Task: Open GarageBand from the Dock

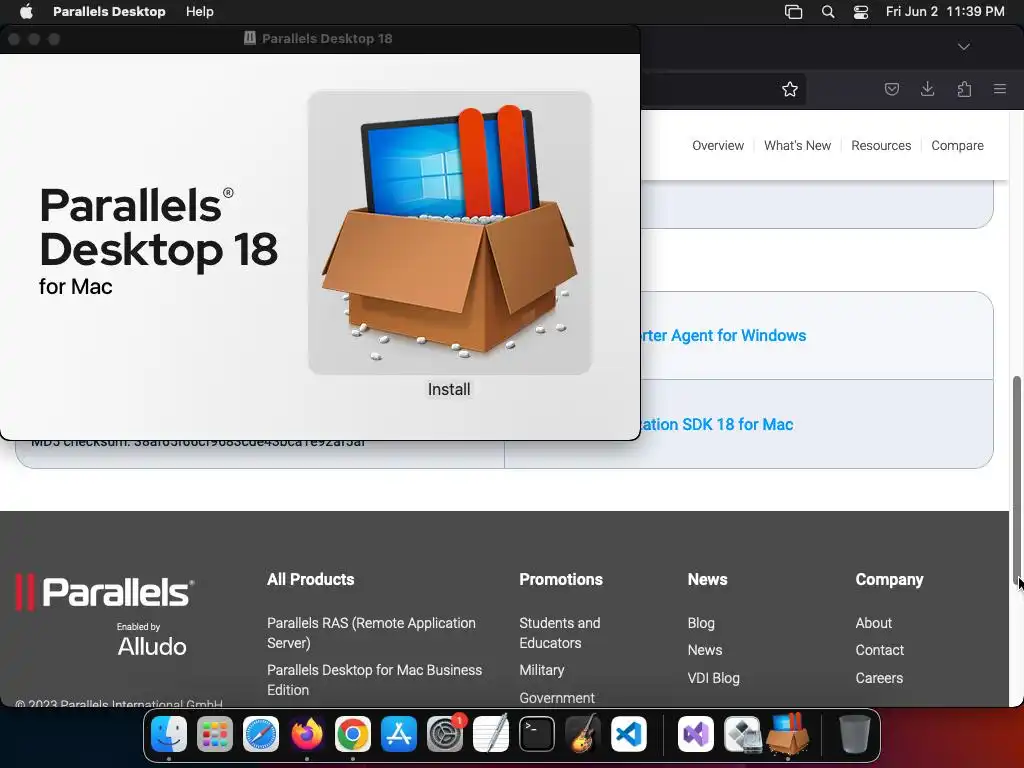Action: coord(583,734)
